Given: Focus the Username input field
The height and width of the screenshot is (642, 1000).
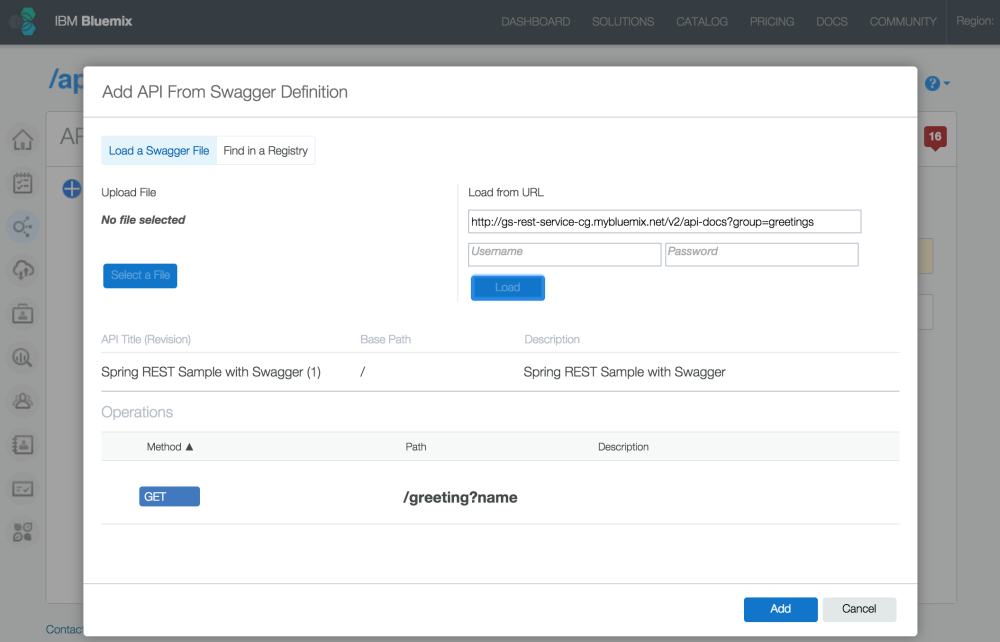Looking at the screenshot, I should pos(564,254).
